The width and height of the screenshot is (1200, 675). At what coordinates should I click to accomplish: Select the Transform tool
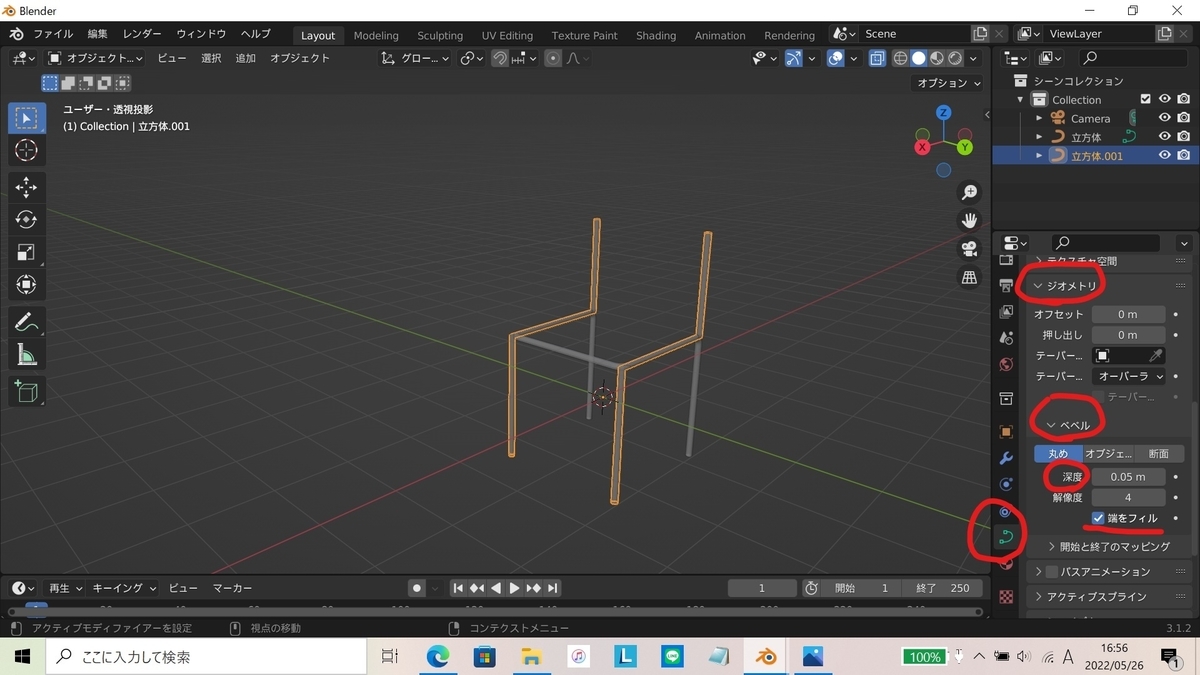pos(27,285)
